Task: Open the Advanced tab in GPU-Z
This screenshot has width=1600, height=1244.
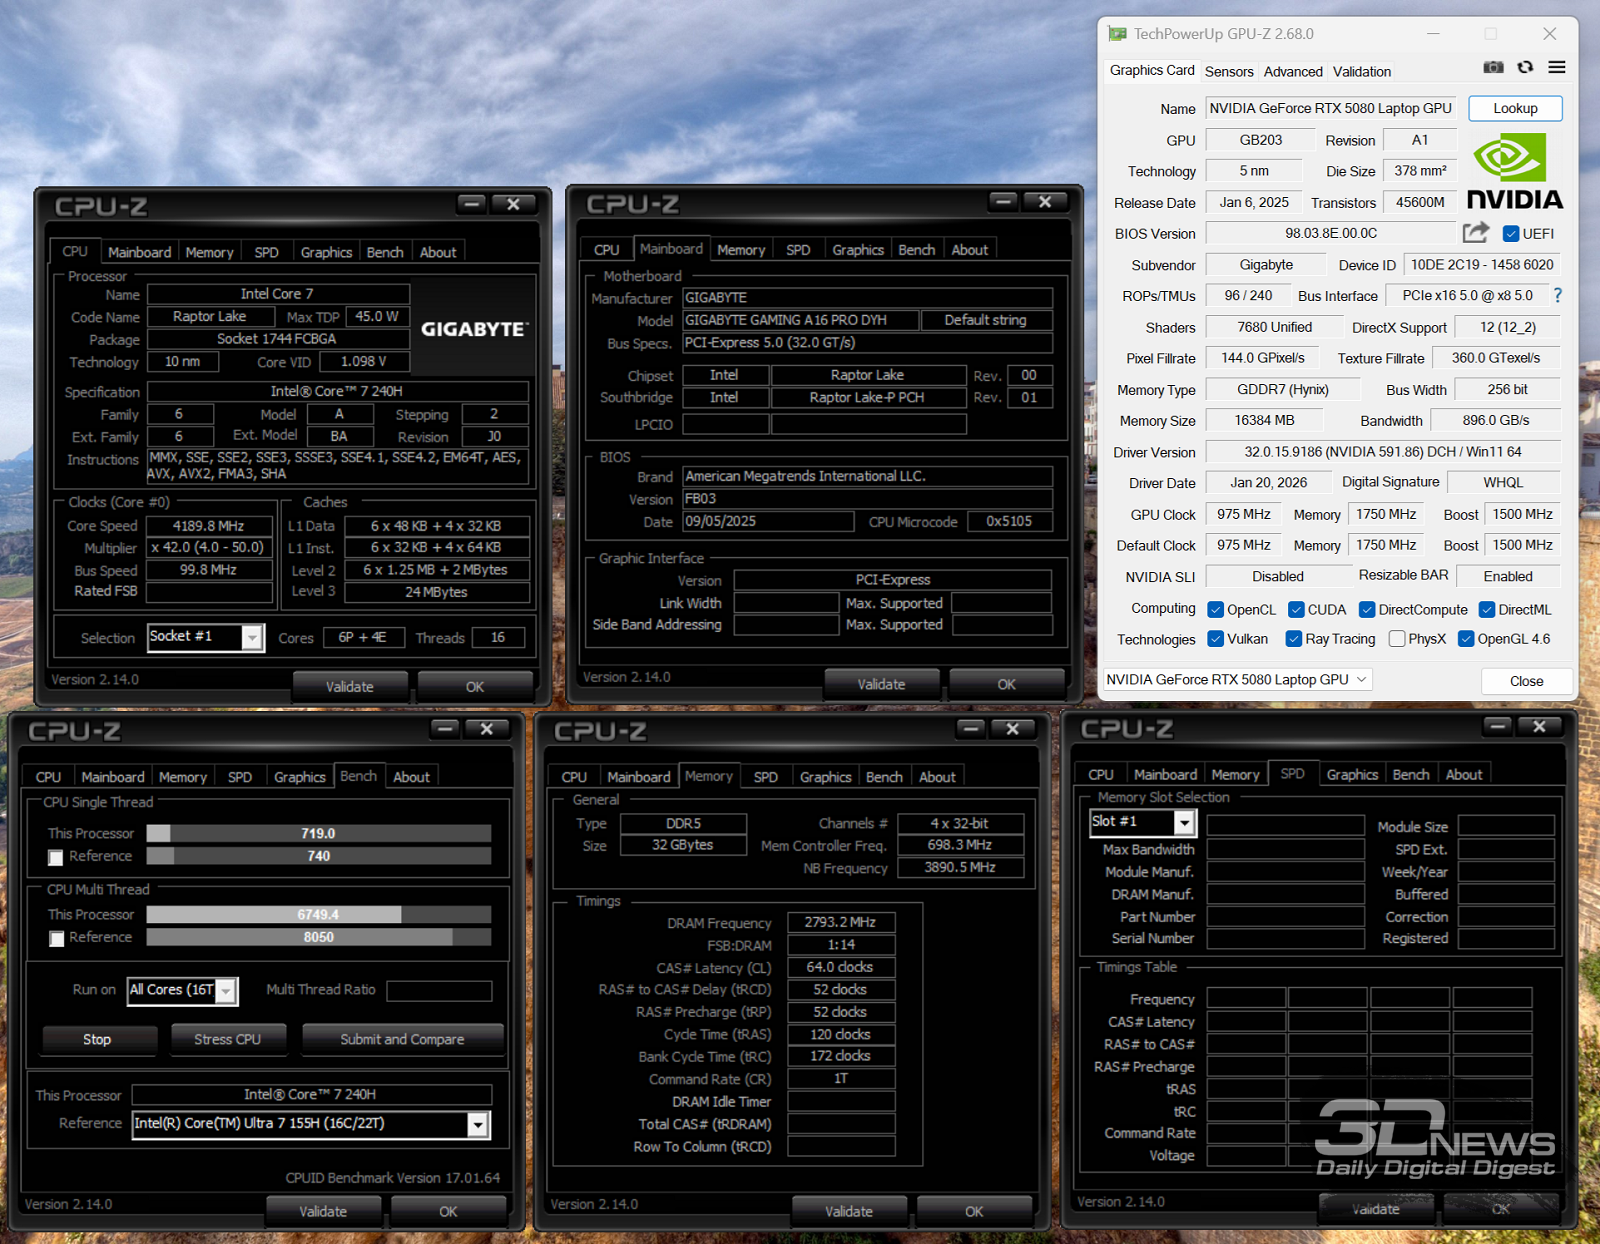Action: click(1292, 71)
